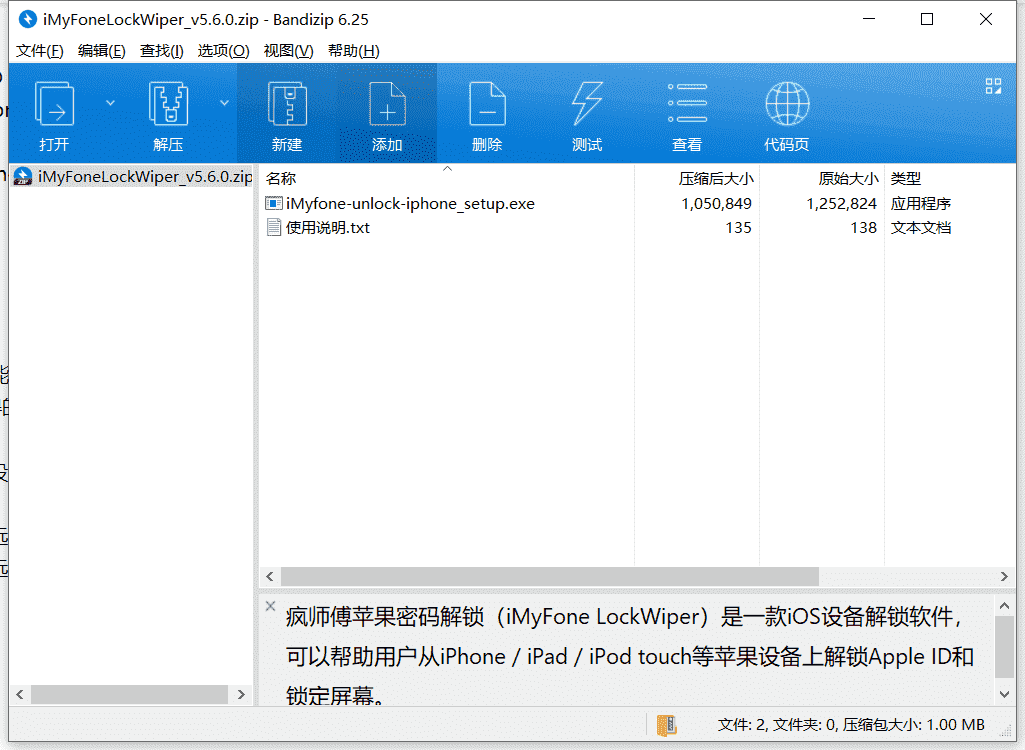
Task: Click comment panel vertical scrollbar thumb
Action: click(1005, 647)
